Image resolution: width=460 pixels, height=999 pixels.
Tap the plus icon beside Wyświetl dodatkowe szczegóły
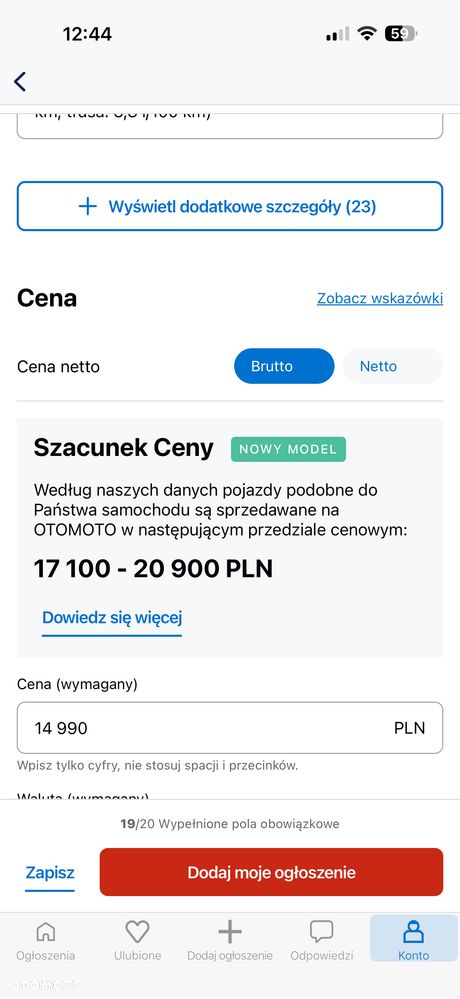(87, 206)
